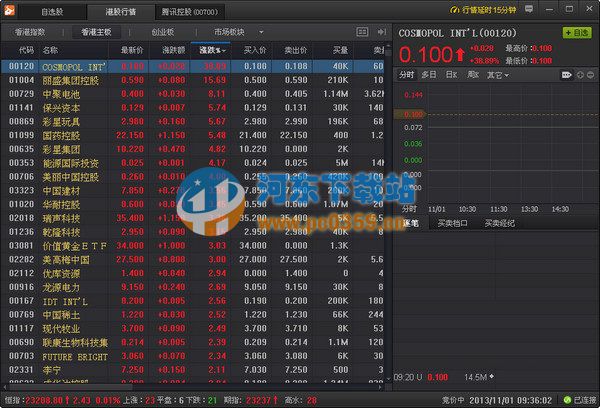Open the 买卖档口 order book tab
The image size is (600, 408).
(452, 223)
